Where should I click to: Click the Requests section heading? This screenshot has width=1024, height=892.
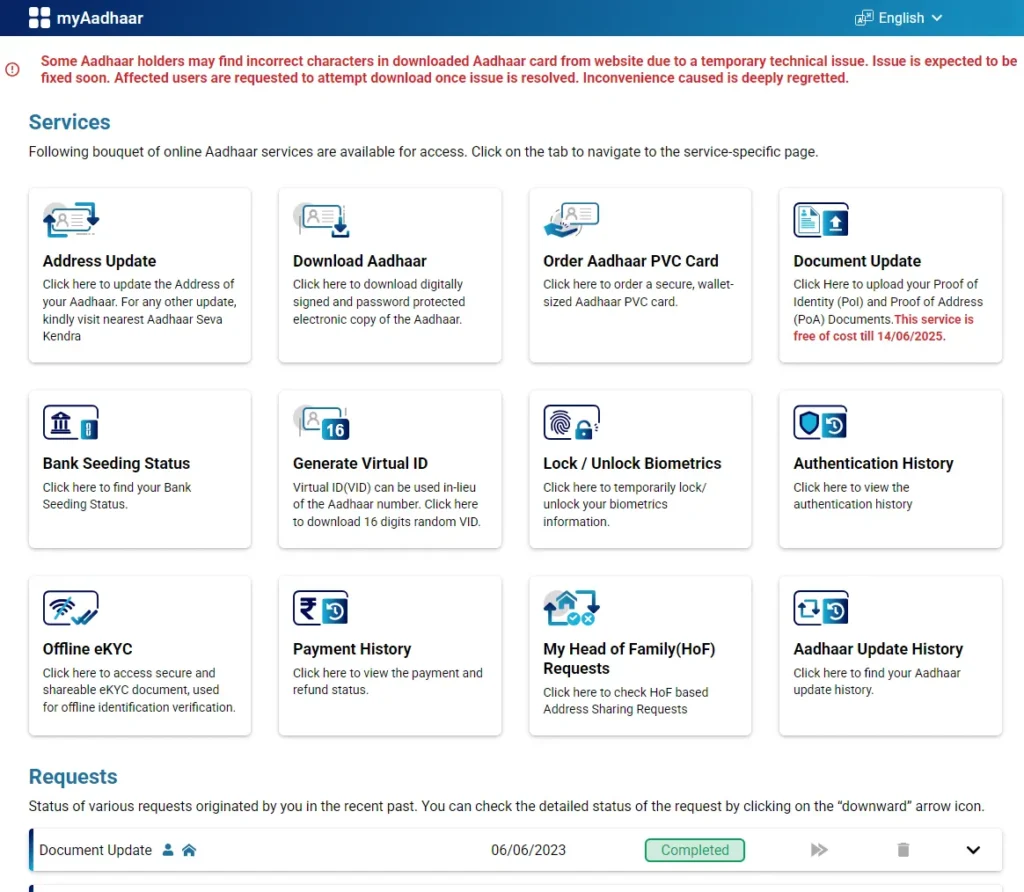coord(73,776)
